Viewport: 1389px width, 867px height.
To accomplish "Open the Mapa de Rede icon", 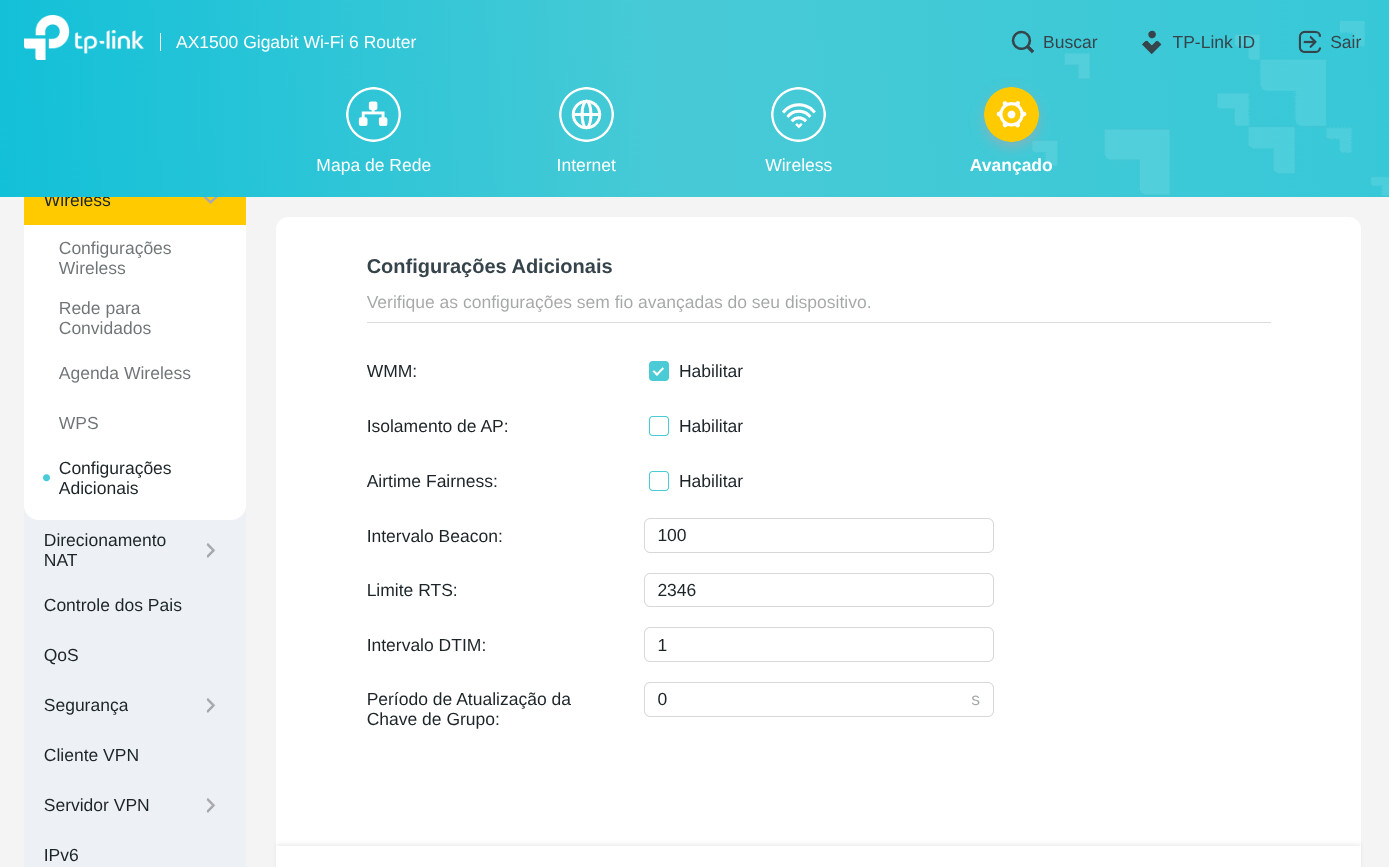I will (373, 115).
